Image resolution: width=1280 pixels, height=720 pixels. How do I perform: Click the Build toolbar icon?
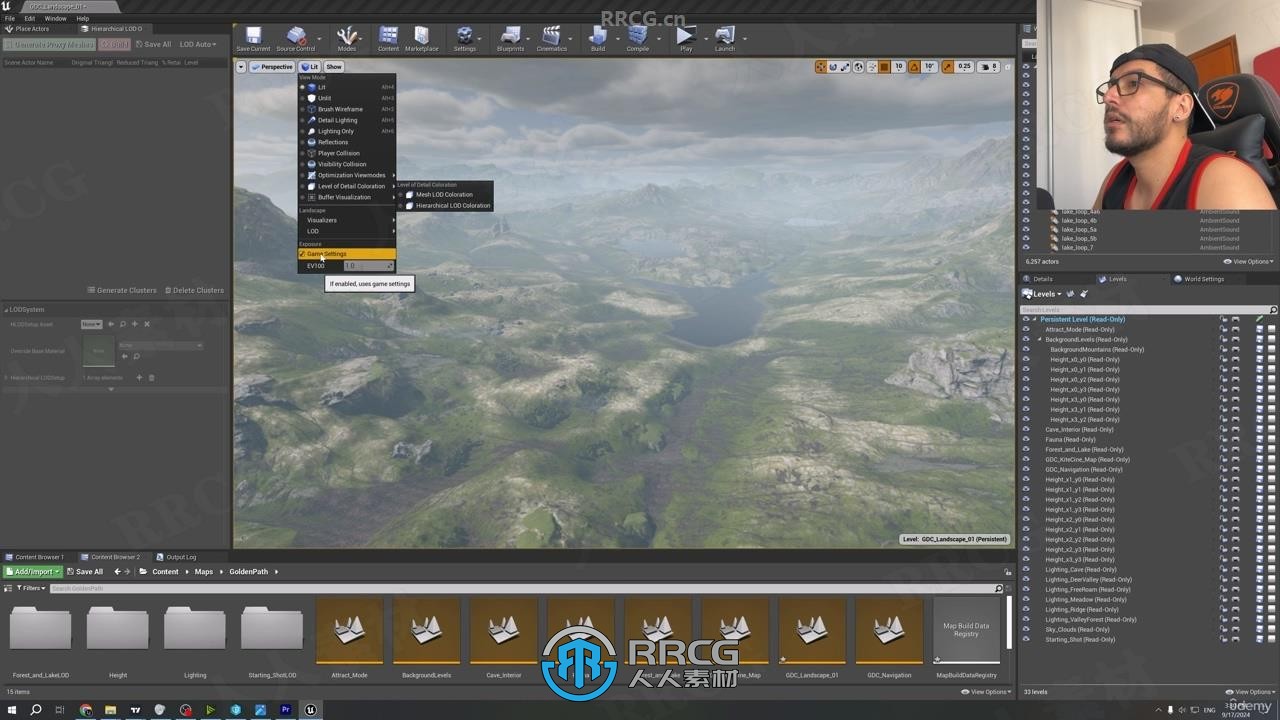597,38
